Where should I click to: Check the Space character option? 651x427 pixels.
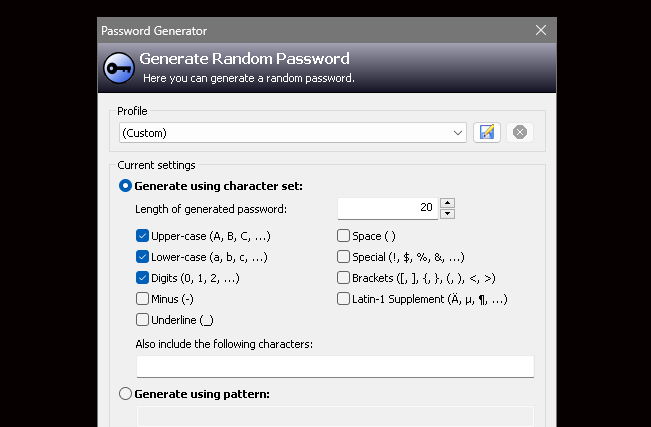pyautogui.click(x=343, y=236)
